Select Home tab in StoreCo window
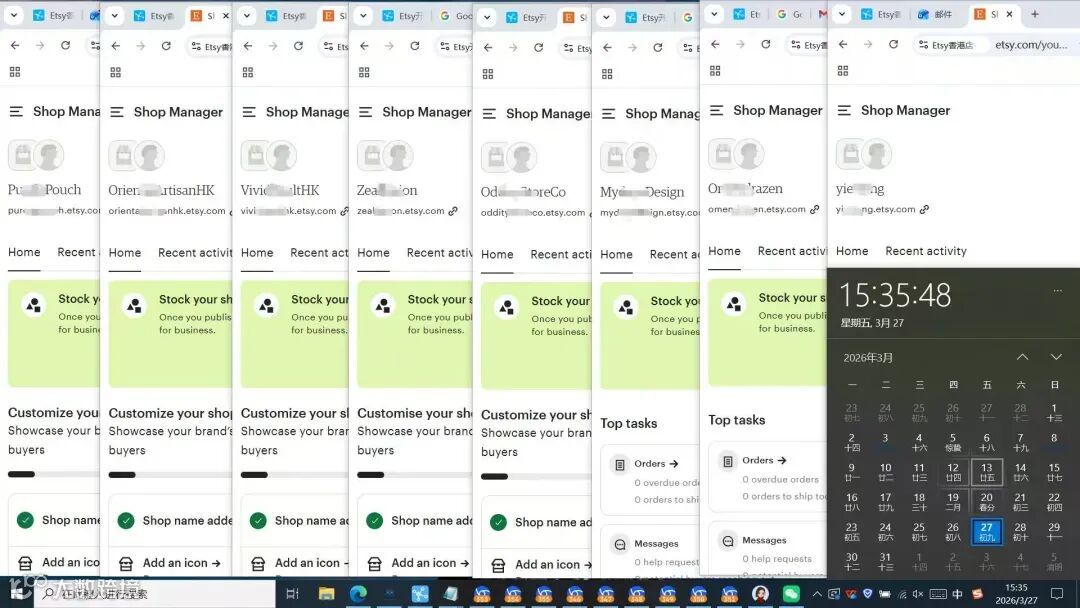This screenshot has width=1080, height=608. pyautogui.click(x=497, y=255)
